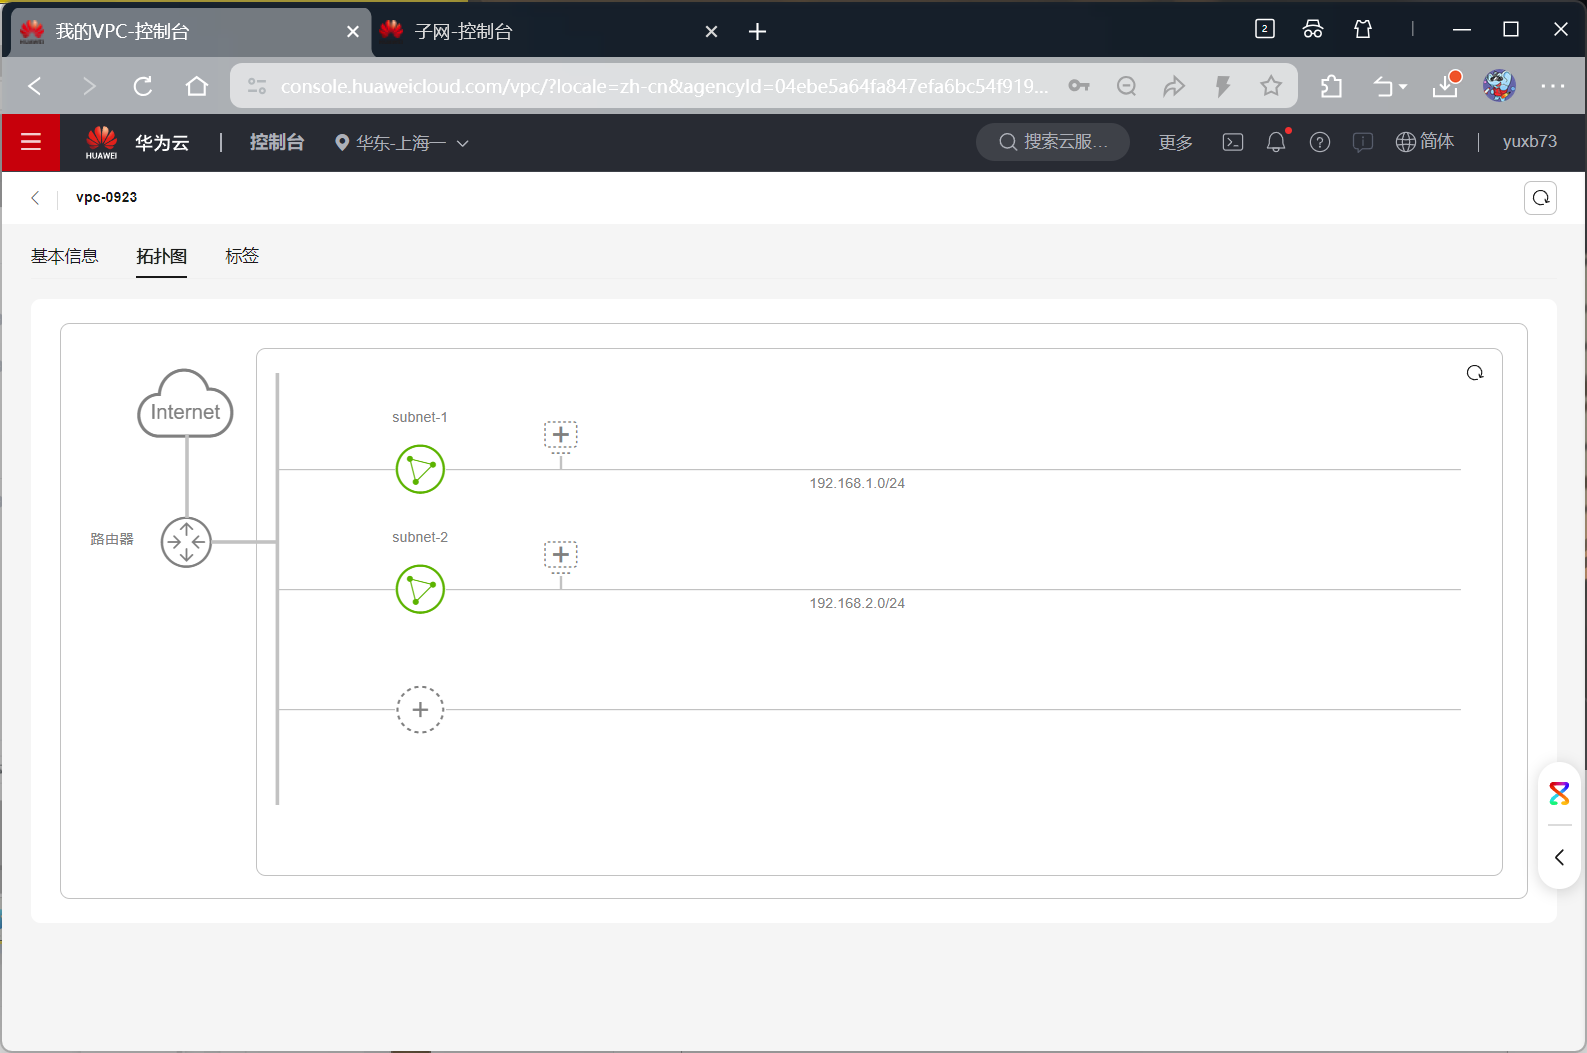This screenshot has height=1053, width=1587.
Task: Click the Internet cloud icon
Action: click(x=185, y=404)
